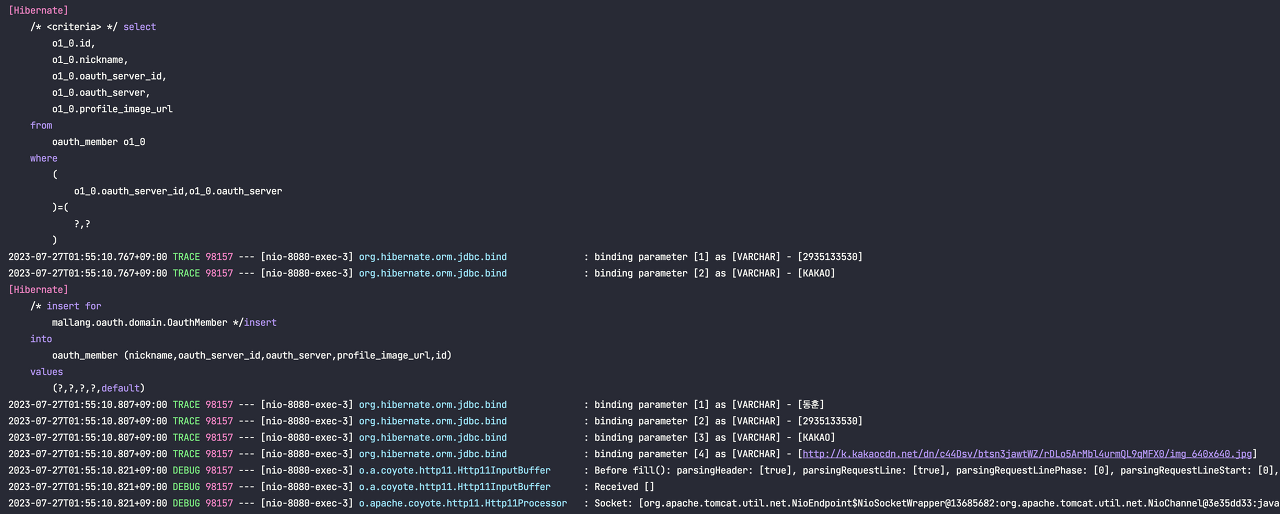Click the "from" SQL keyword
Screen dimensions: 1280x514
(x=41, y=125)
